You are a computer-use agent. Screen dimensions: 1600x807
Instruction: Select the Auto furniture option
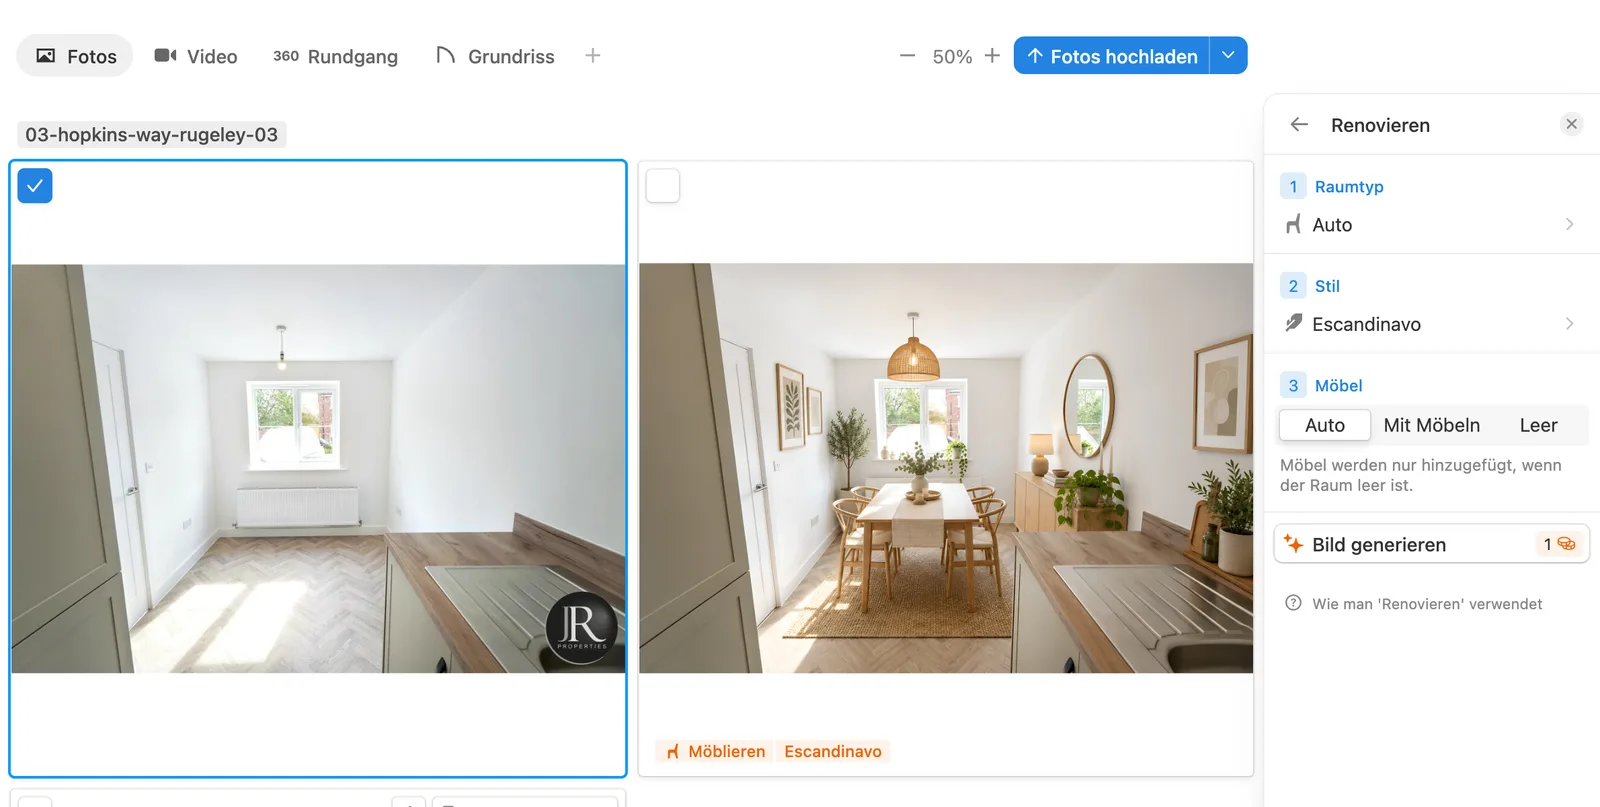pos(1325,425)
